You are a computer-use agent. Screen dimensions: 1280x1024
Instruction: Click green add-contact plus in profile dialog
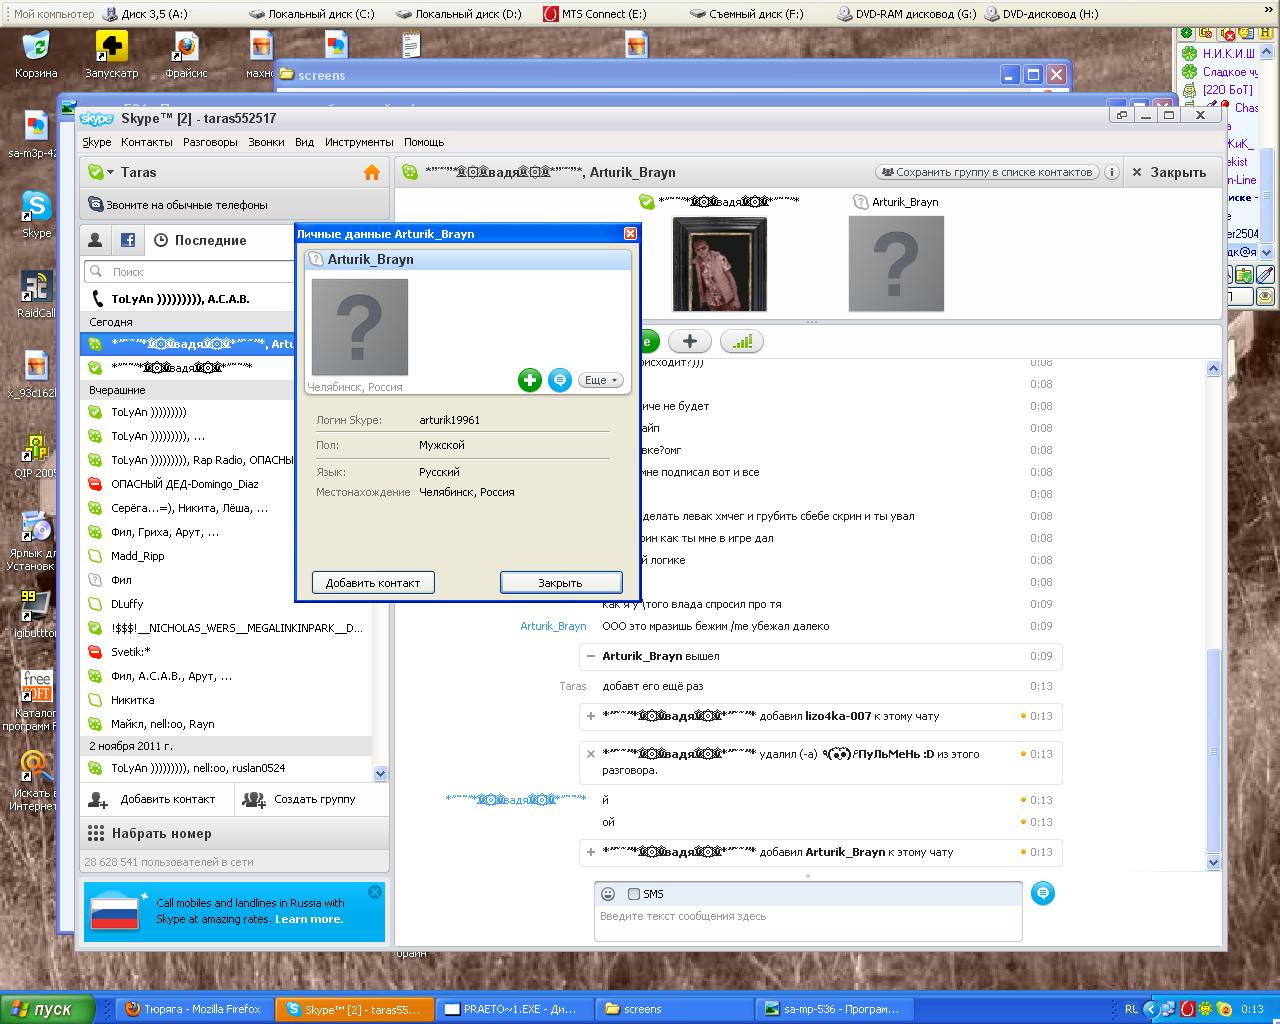(x=530, y=380)
